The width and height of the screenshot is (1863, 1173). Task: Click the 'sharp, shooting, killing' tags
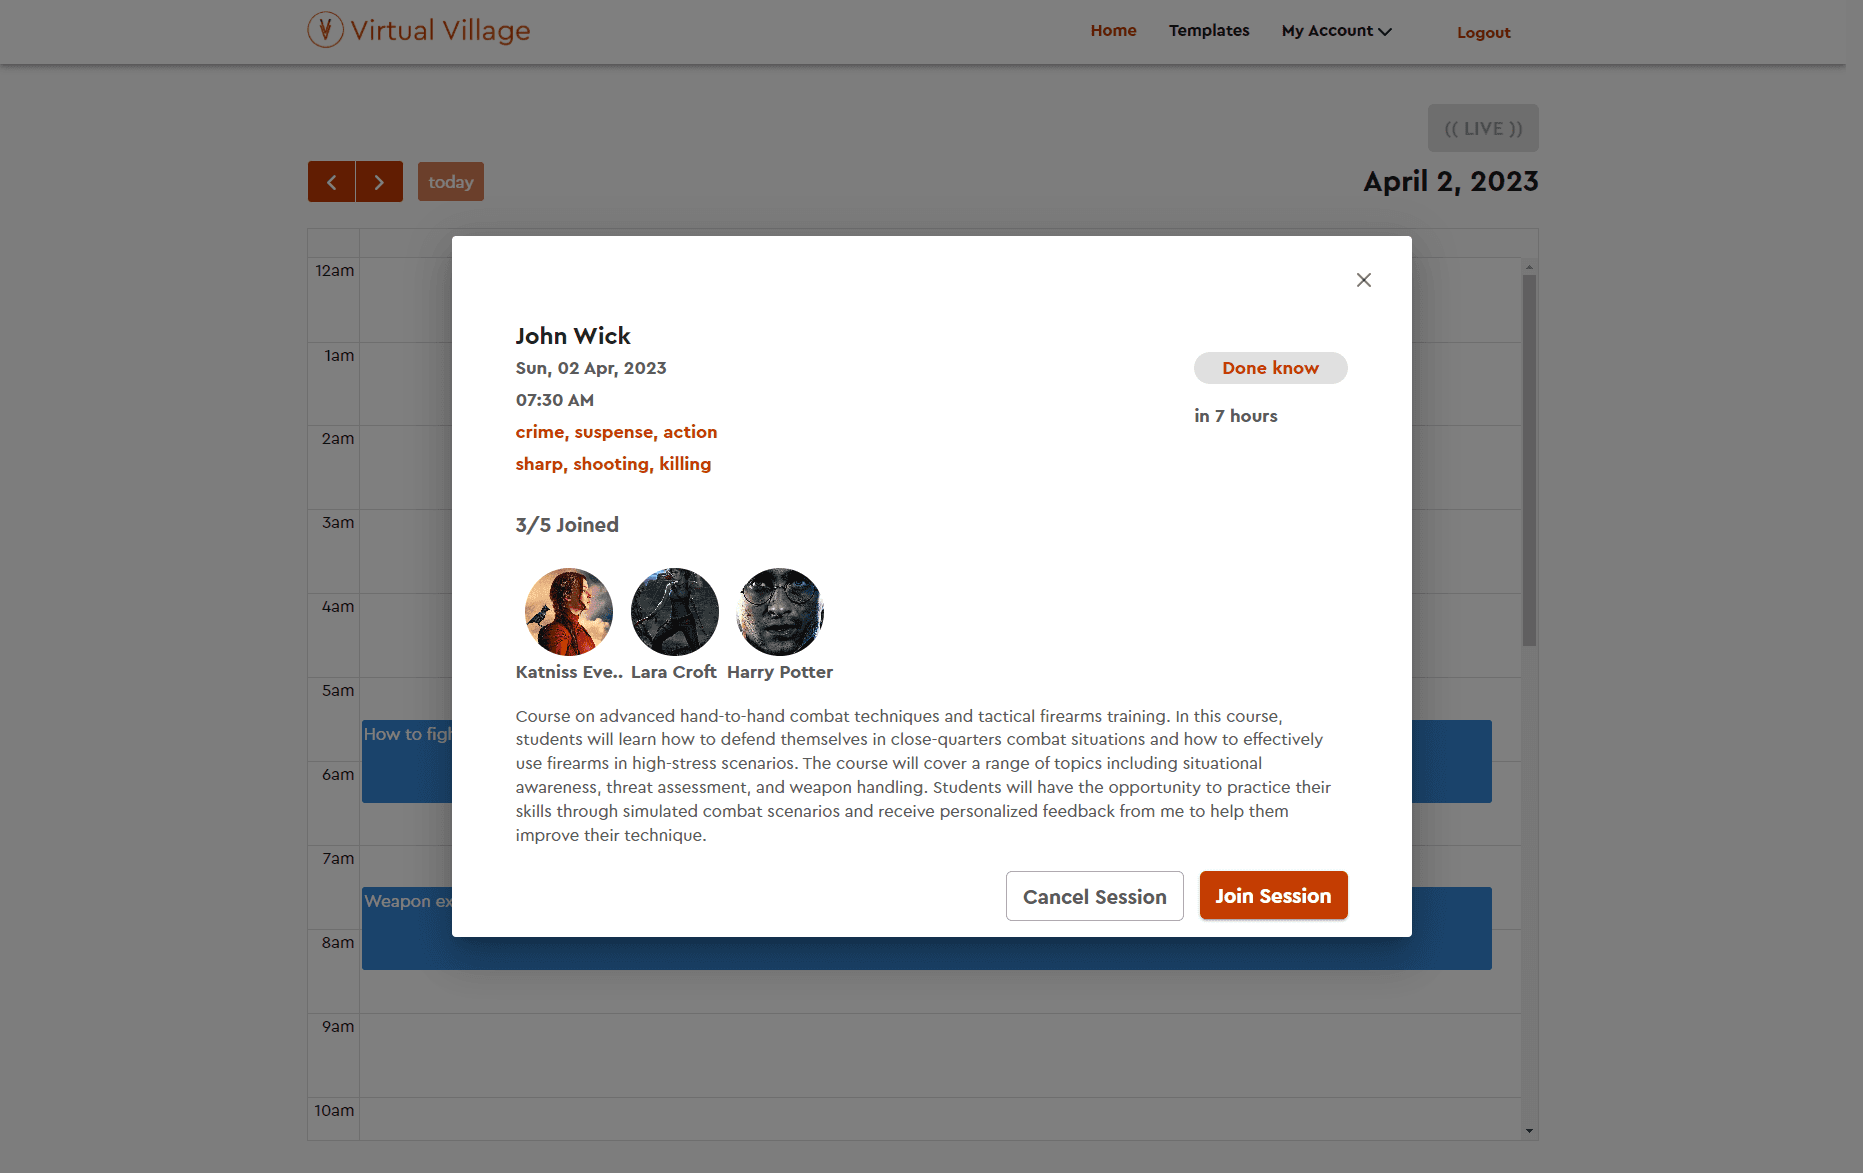(x=613, y=464)
